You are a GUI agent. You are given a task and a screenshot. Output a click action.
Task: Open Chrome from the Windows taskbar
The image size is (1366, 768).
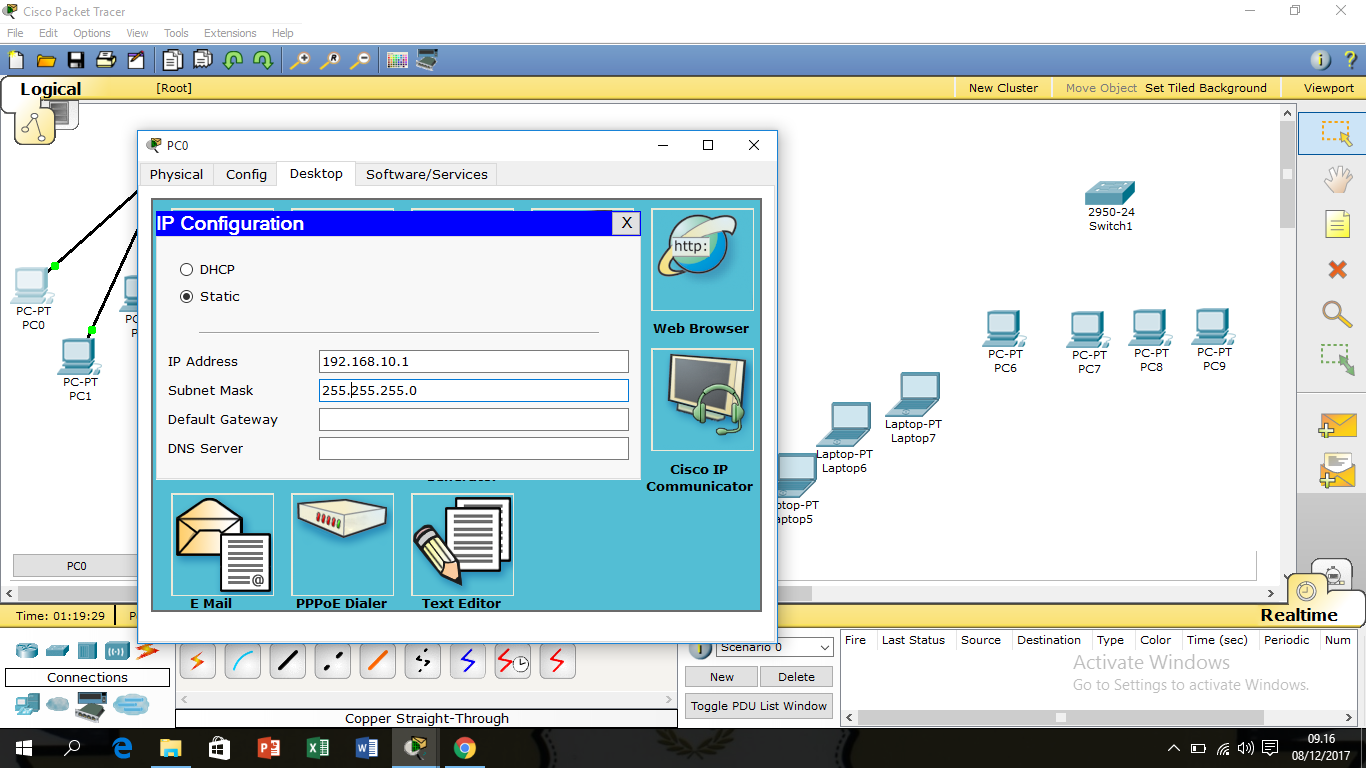tap(464, 748)
